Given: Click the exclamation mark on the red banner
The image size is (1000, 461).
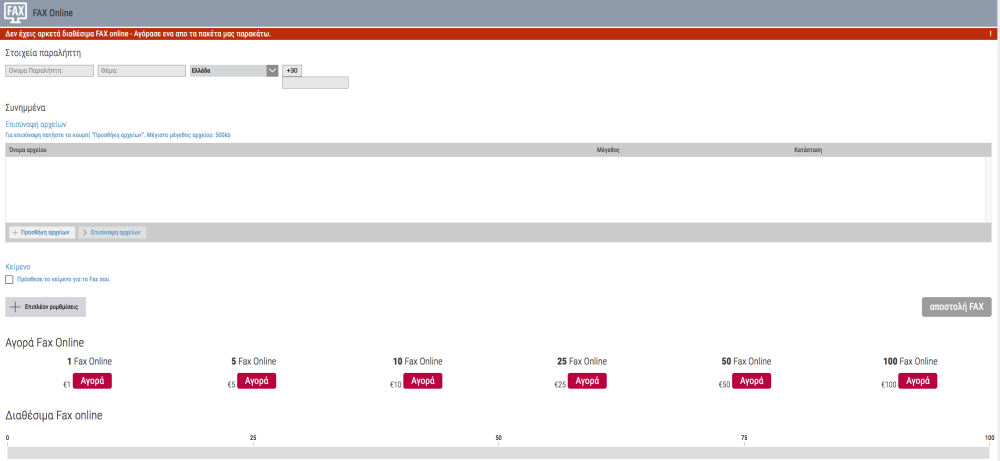Looking at the screenshot, I should point(992,34).
